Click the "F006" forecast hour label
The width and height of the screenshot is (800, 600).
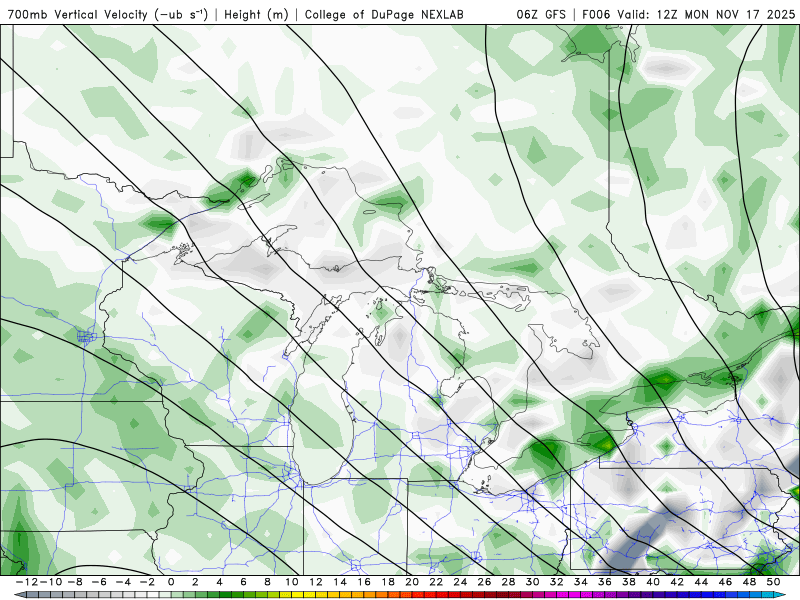point(597,15)
